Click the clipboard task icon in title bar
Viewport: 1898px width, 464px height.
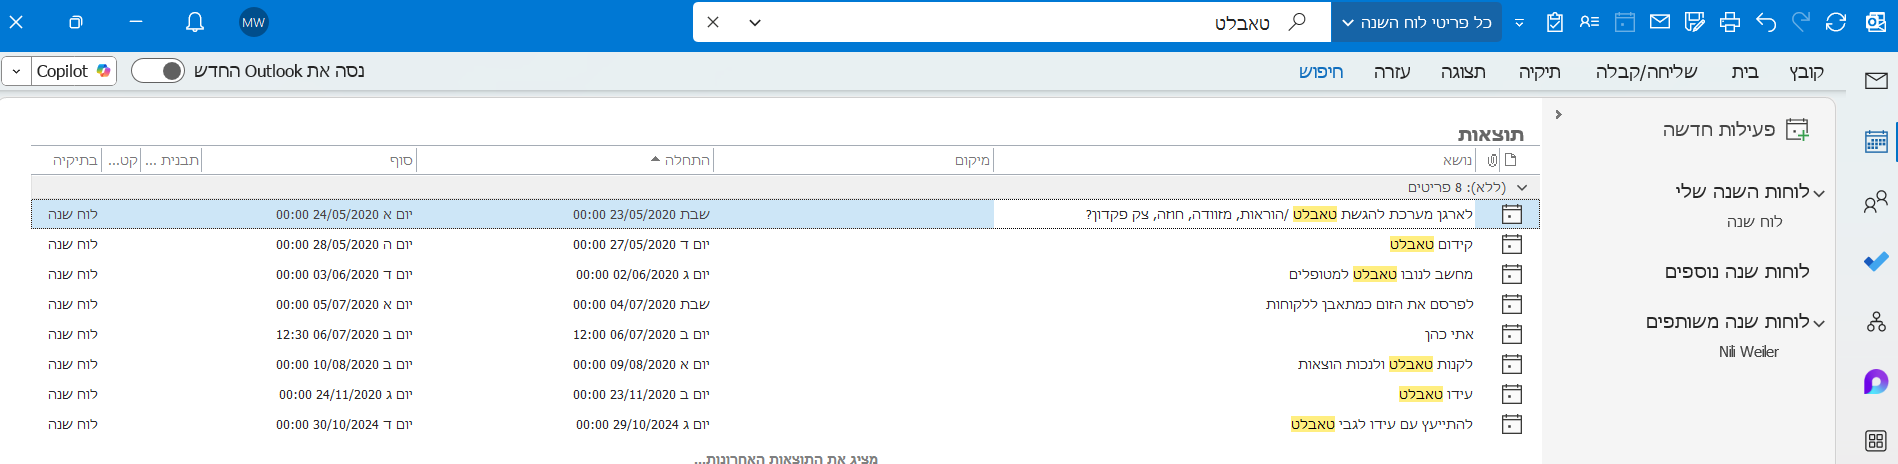click(x=1555, y=22)
